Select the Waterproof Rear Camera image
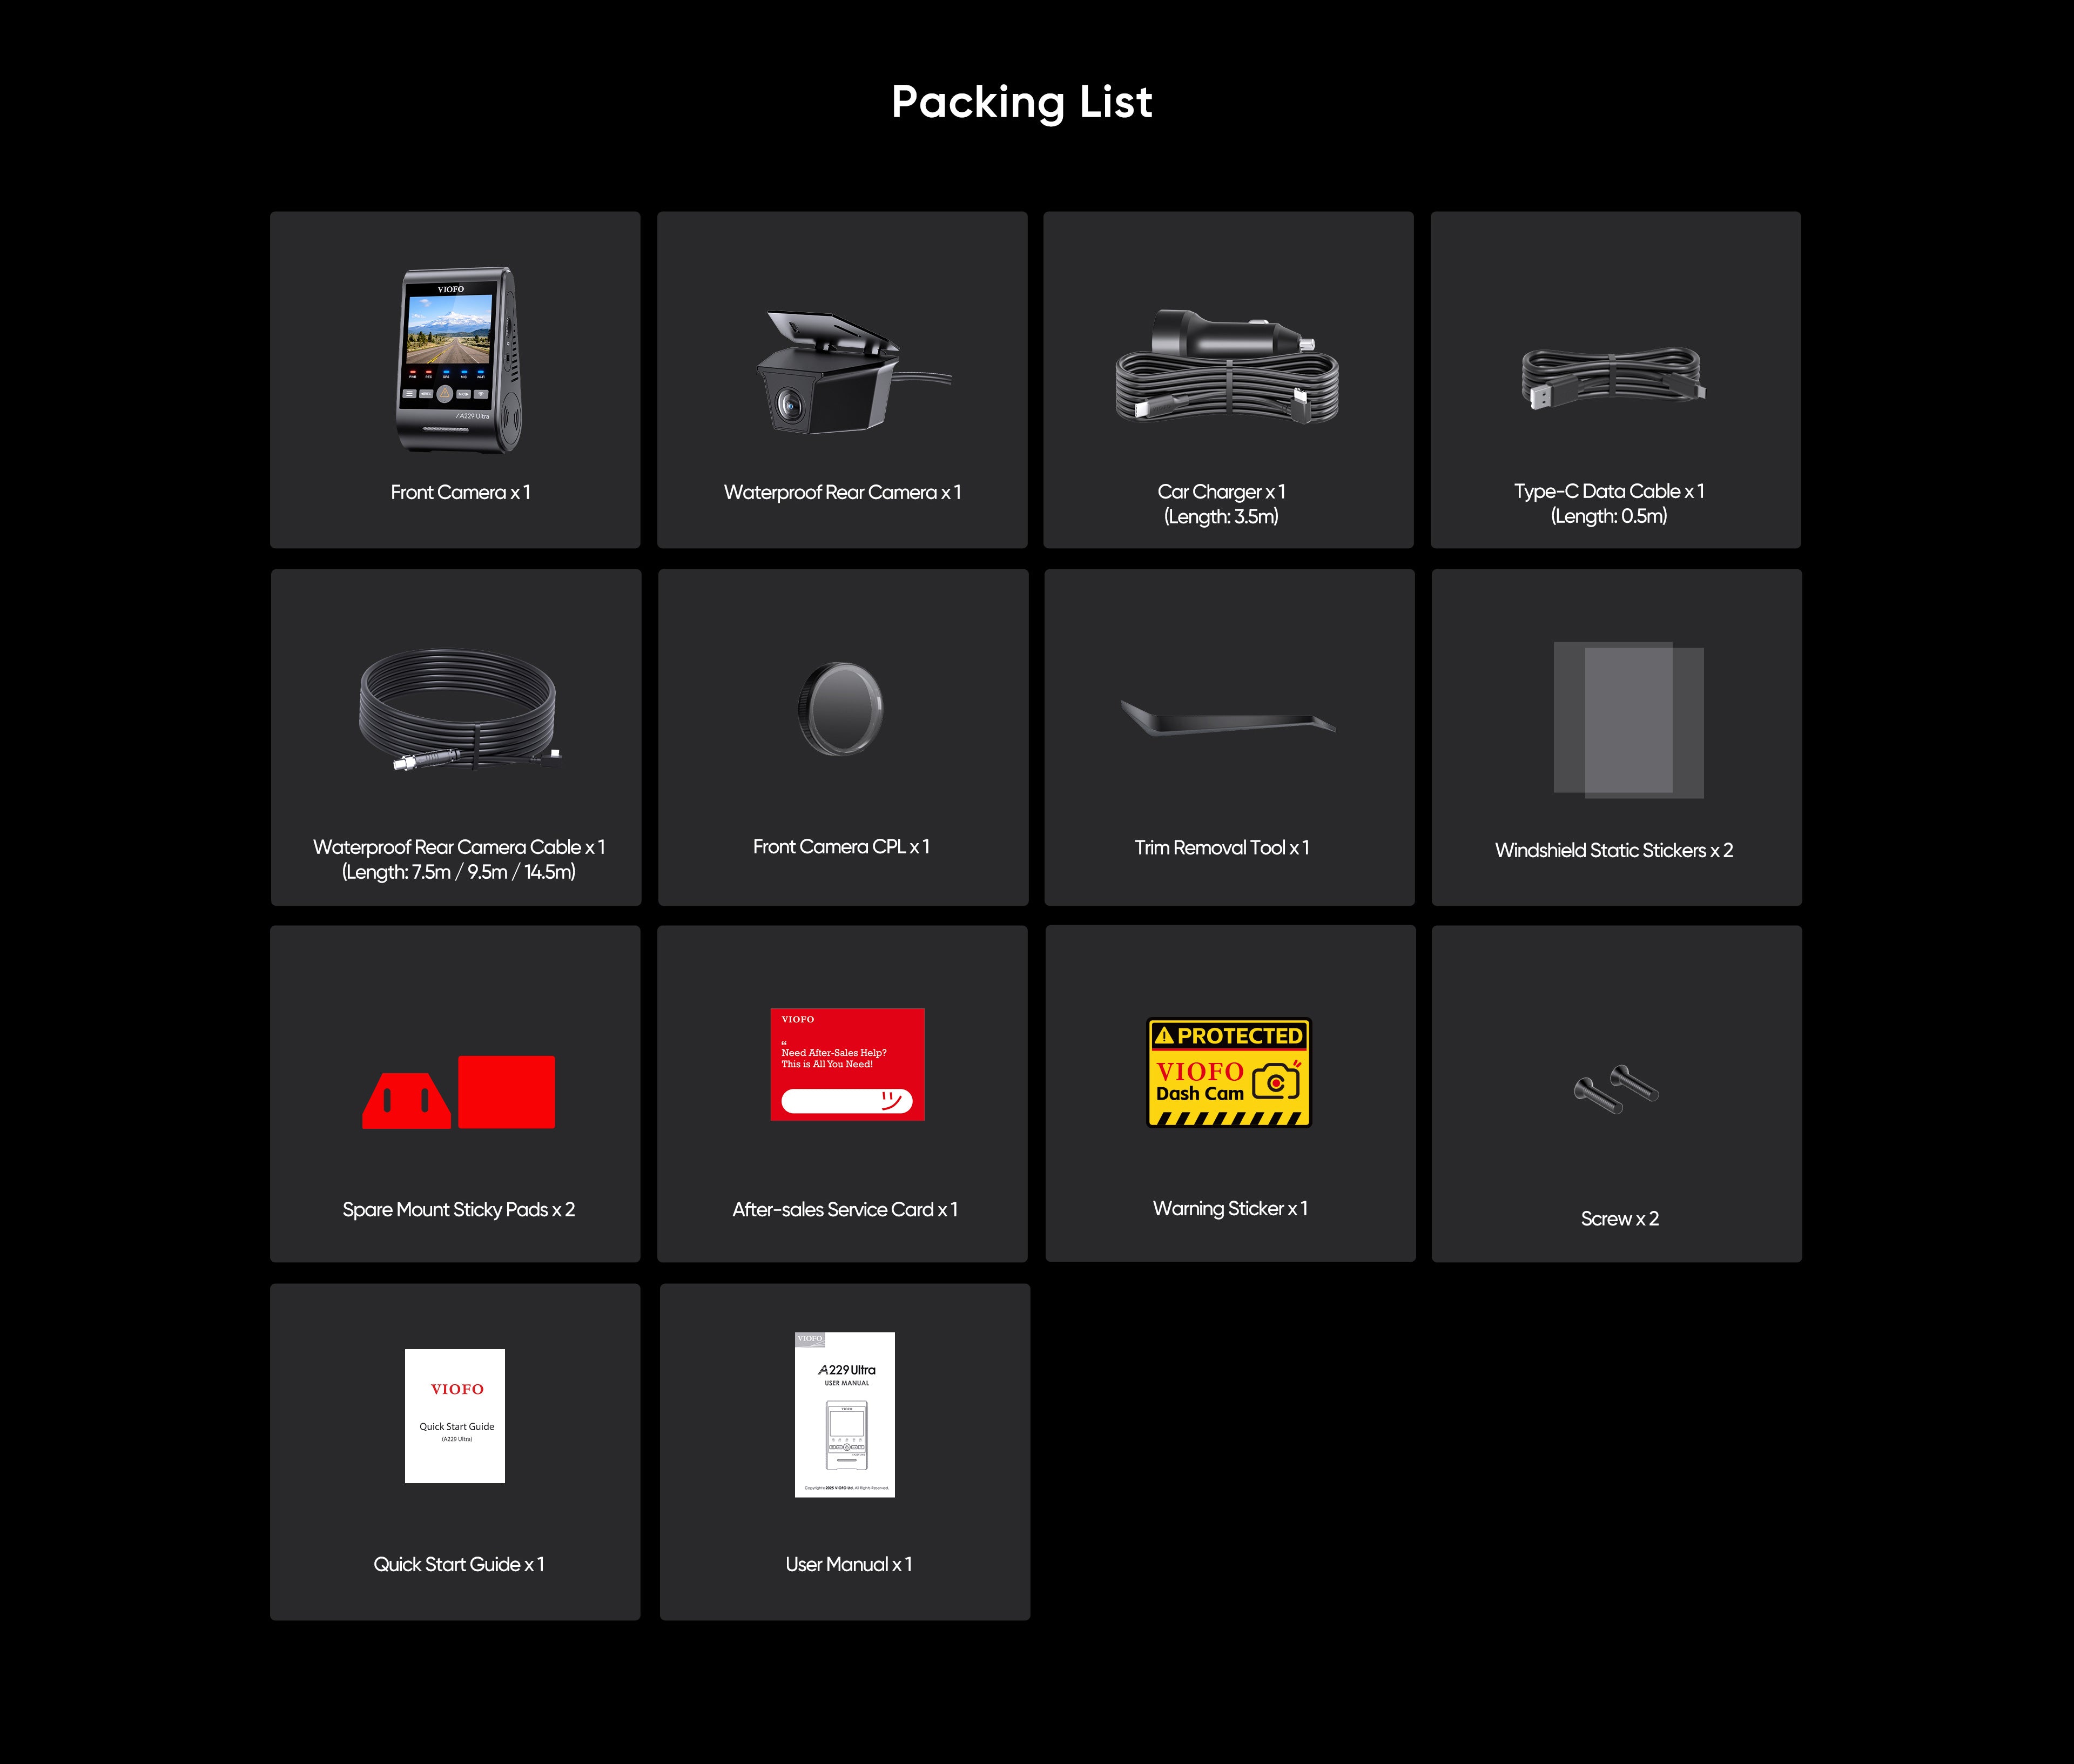Viewport: 2074px width, 1764px height. [x=852, y=372]
